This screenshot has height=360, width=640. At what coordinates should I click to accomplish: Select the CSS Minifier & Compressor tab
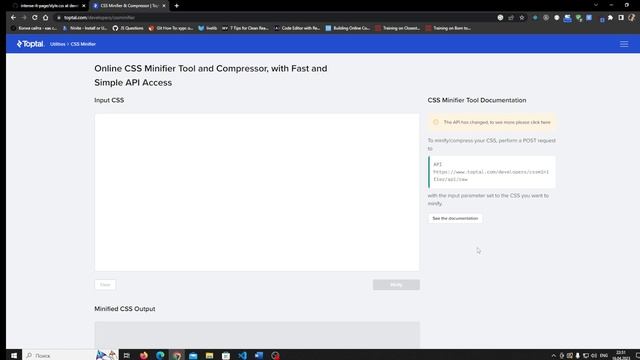coord(129,6)
